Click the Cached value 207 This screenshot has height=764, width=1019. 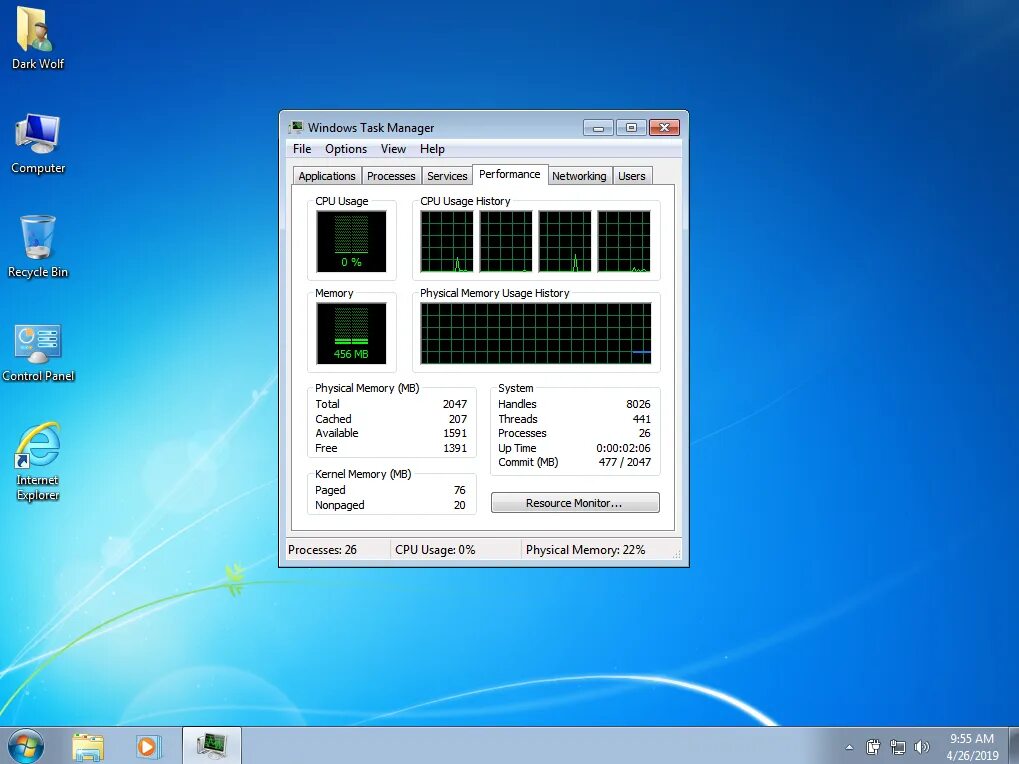coord(458,419)
